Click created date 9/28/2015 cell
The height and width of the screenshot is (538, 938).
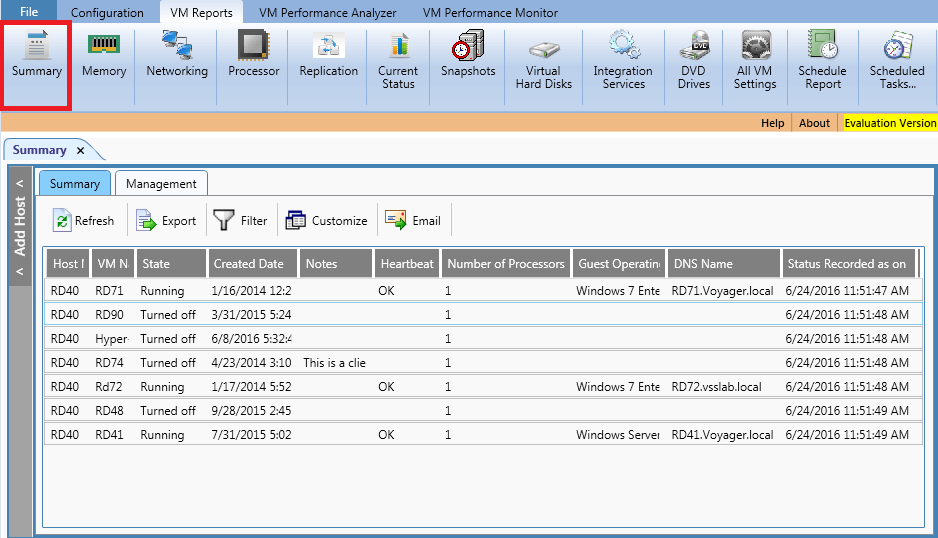tap(251, 411)
